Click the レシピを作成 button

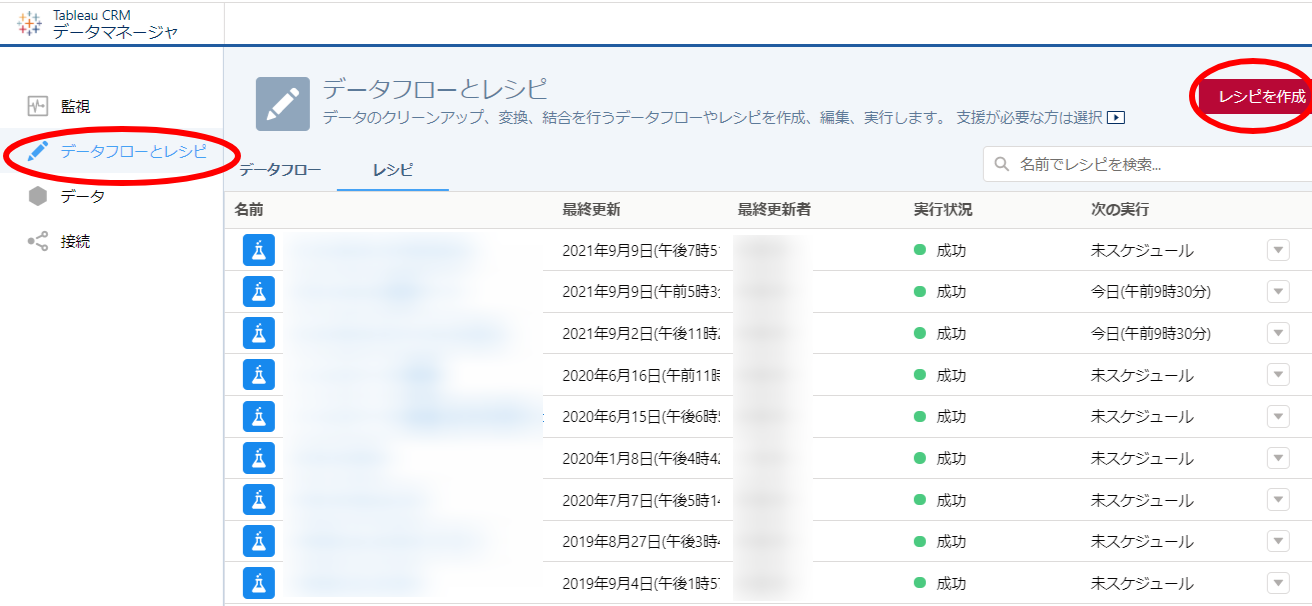1260,96
